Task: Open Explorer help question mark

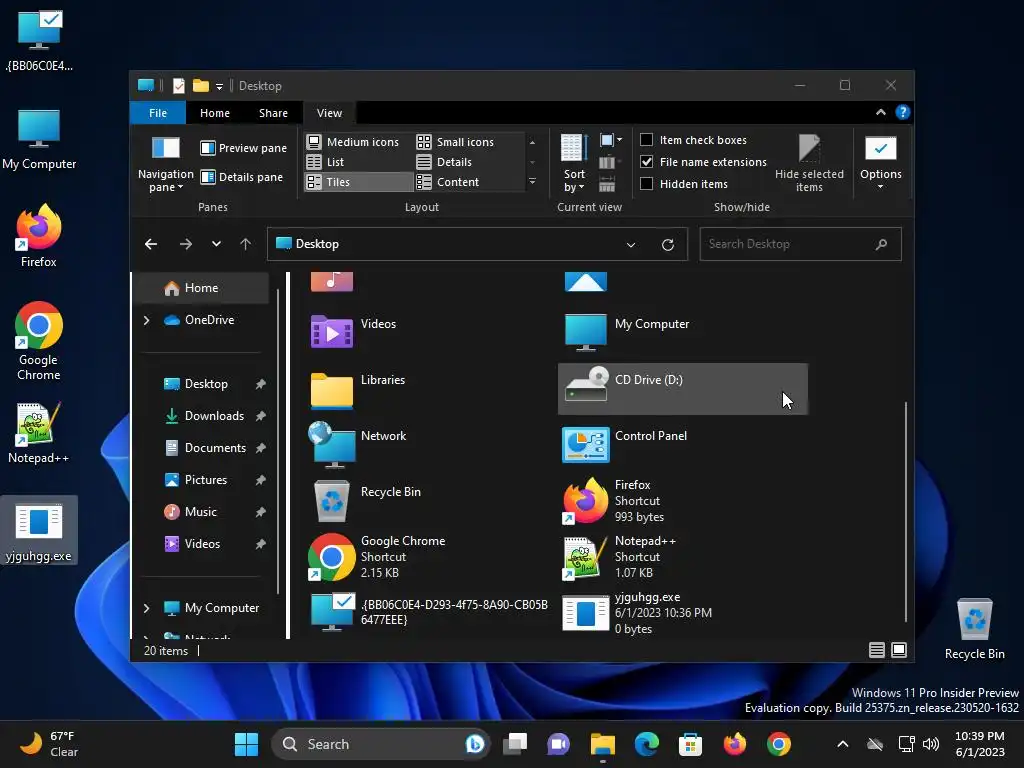Action: [x=903, y=112]
